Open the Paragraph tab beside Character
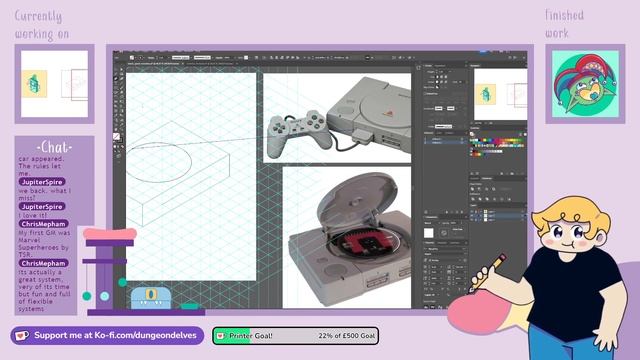The width and height of the screenshot is (640, 360). [442, 243]
